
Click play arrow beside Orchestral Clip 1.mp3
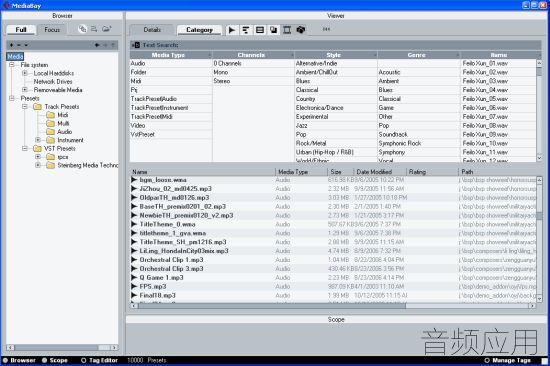[134, 260]
